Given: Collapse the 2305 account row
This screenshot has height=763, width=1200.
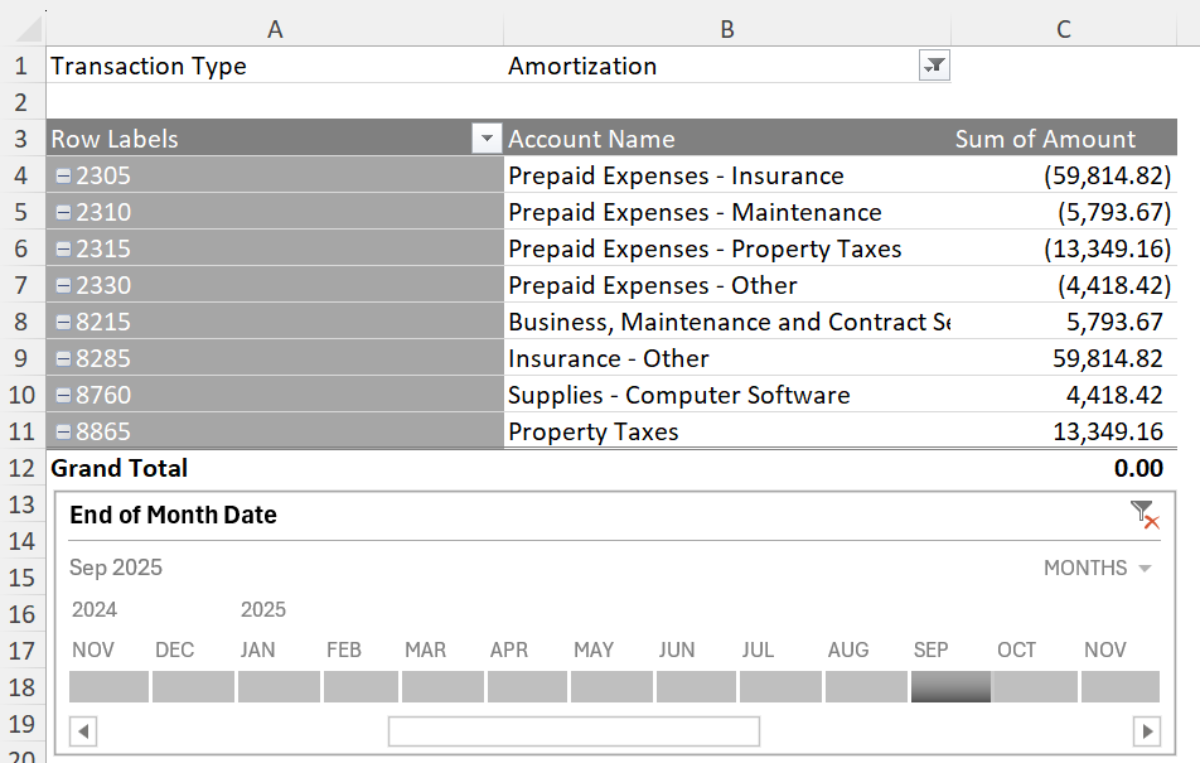Looking at the screenshot, I should pos(63,176).
